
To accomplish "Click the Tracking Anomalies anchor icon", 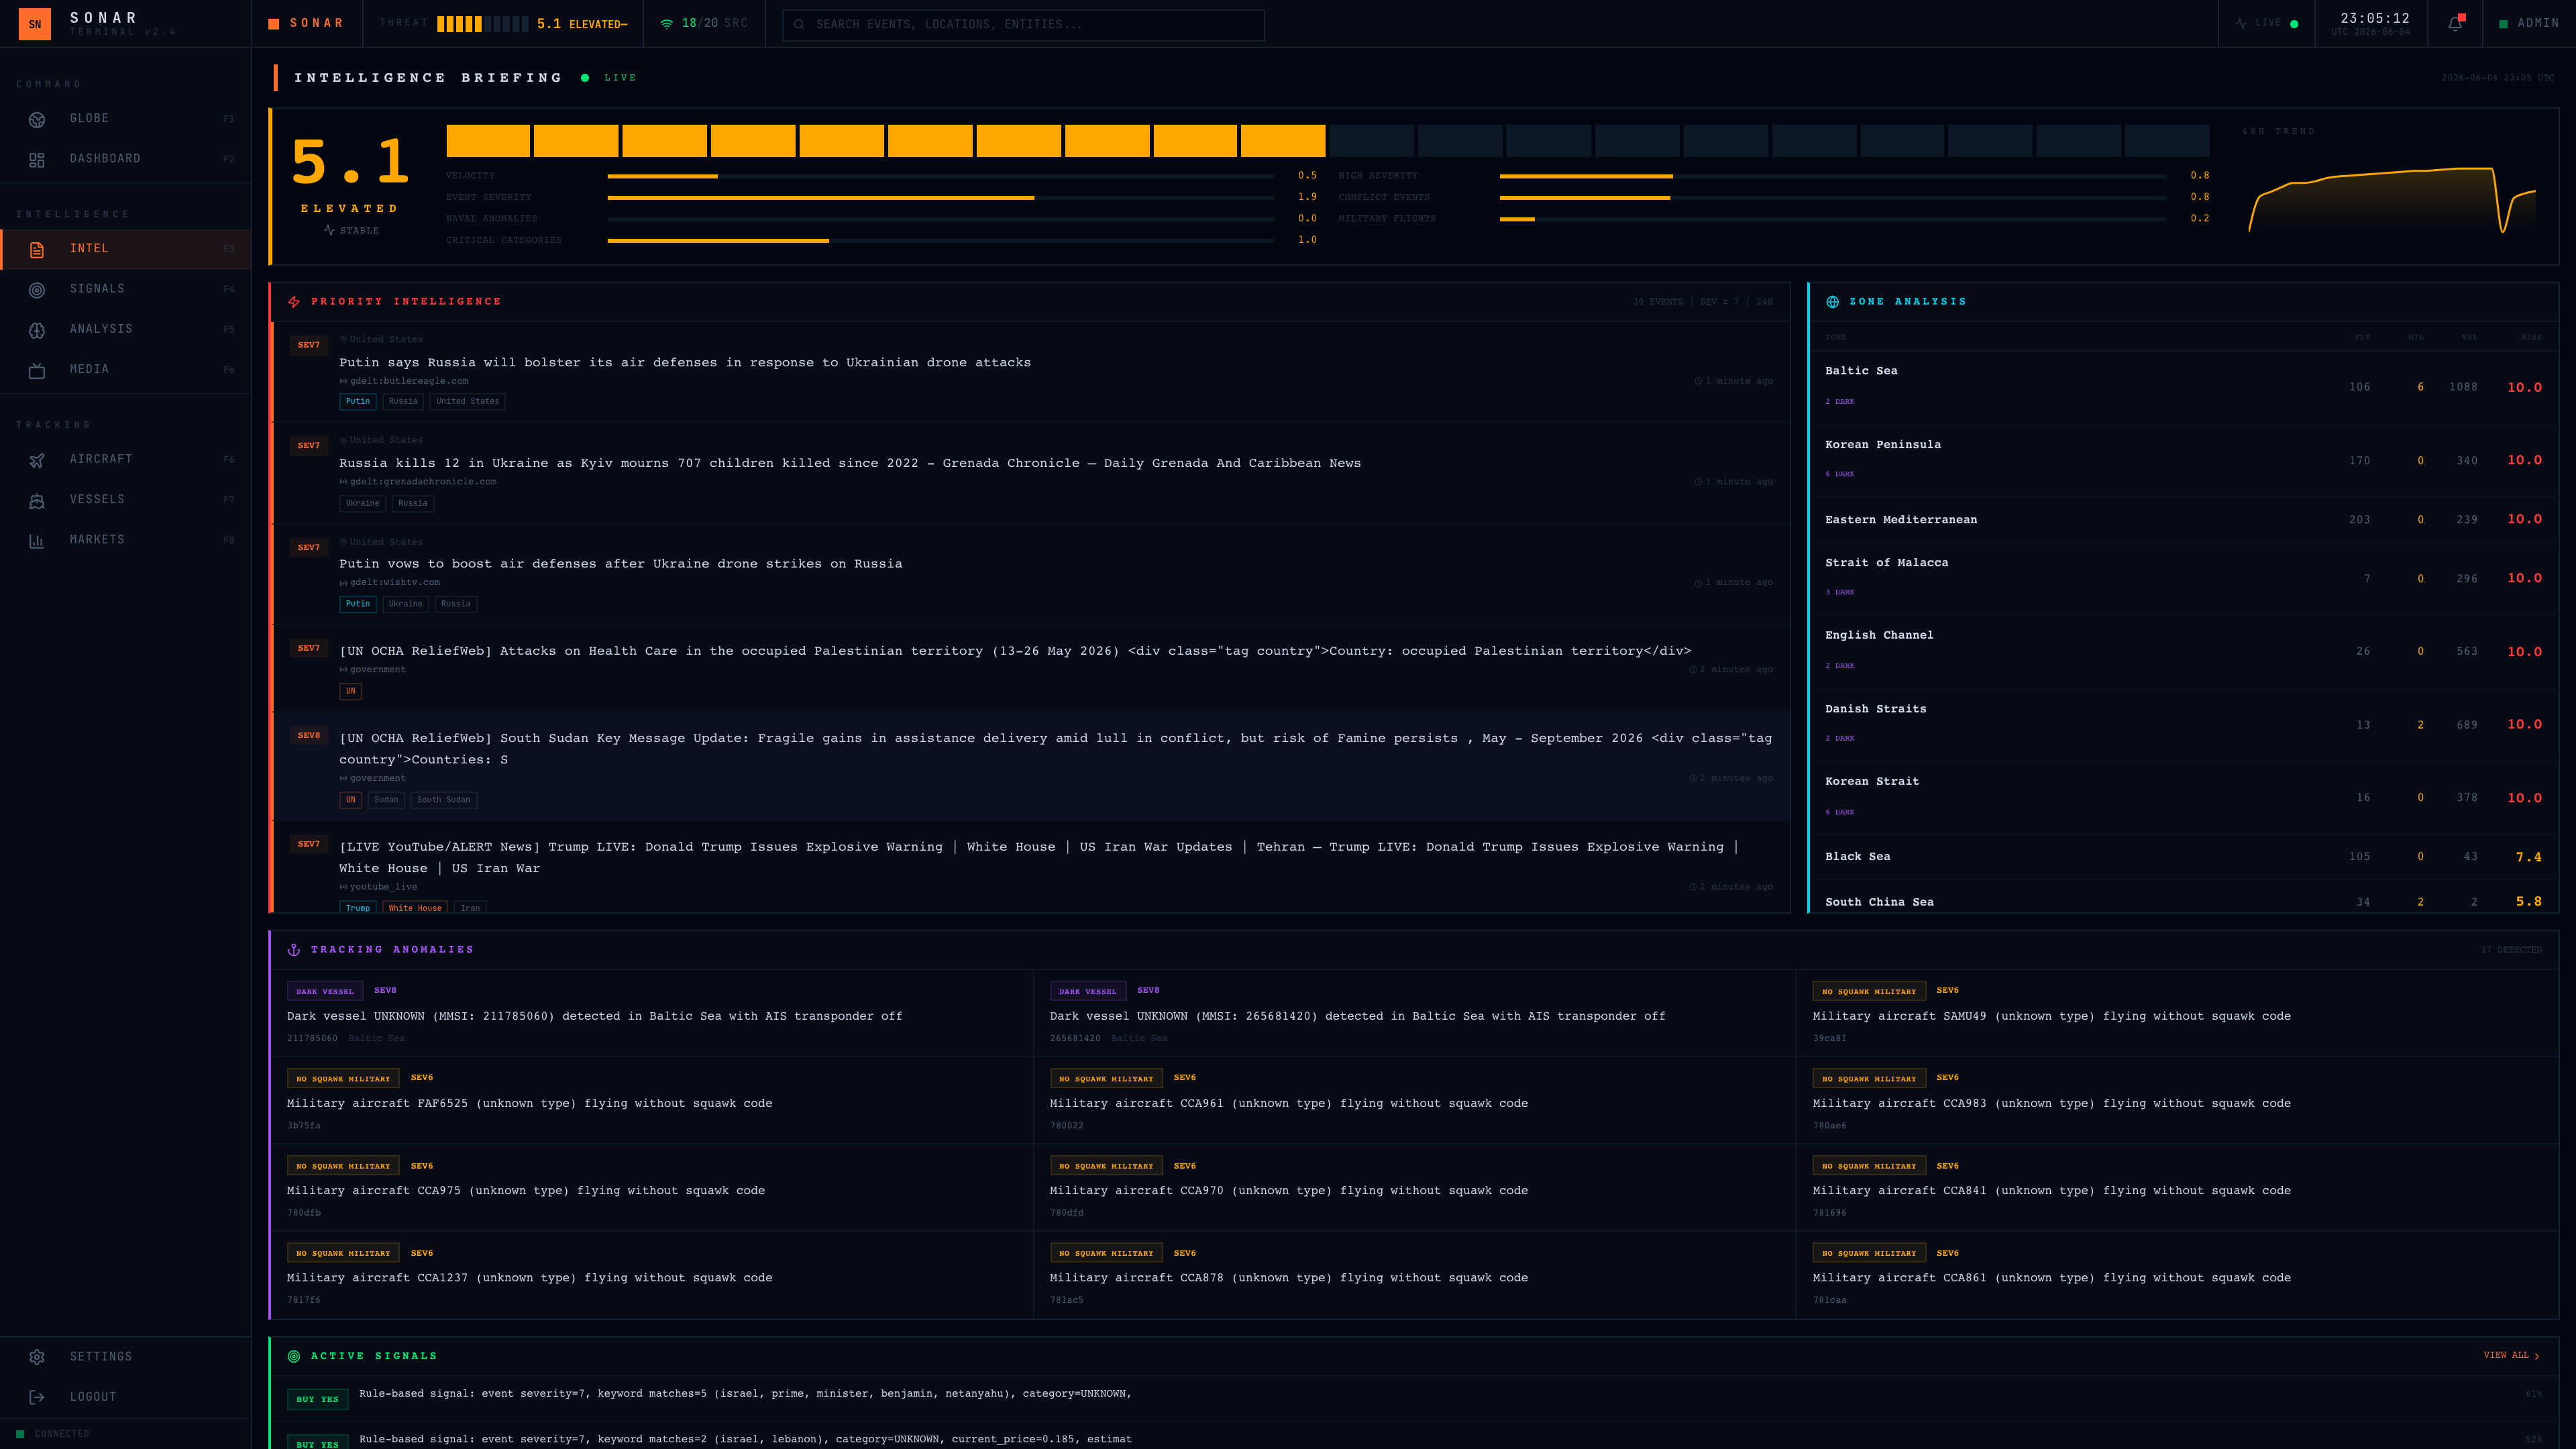I will tap(294, 949).
